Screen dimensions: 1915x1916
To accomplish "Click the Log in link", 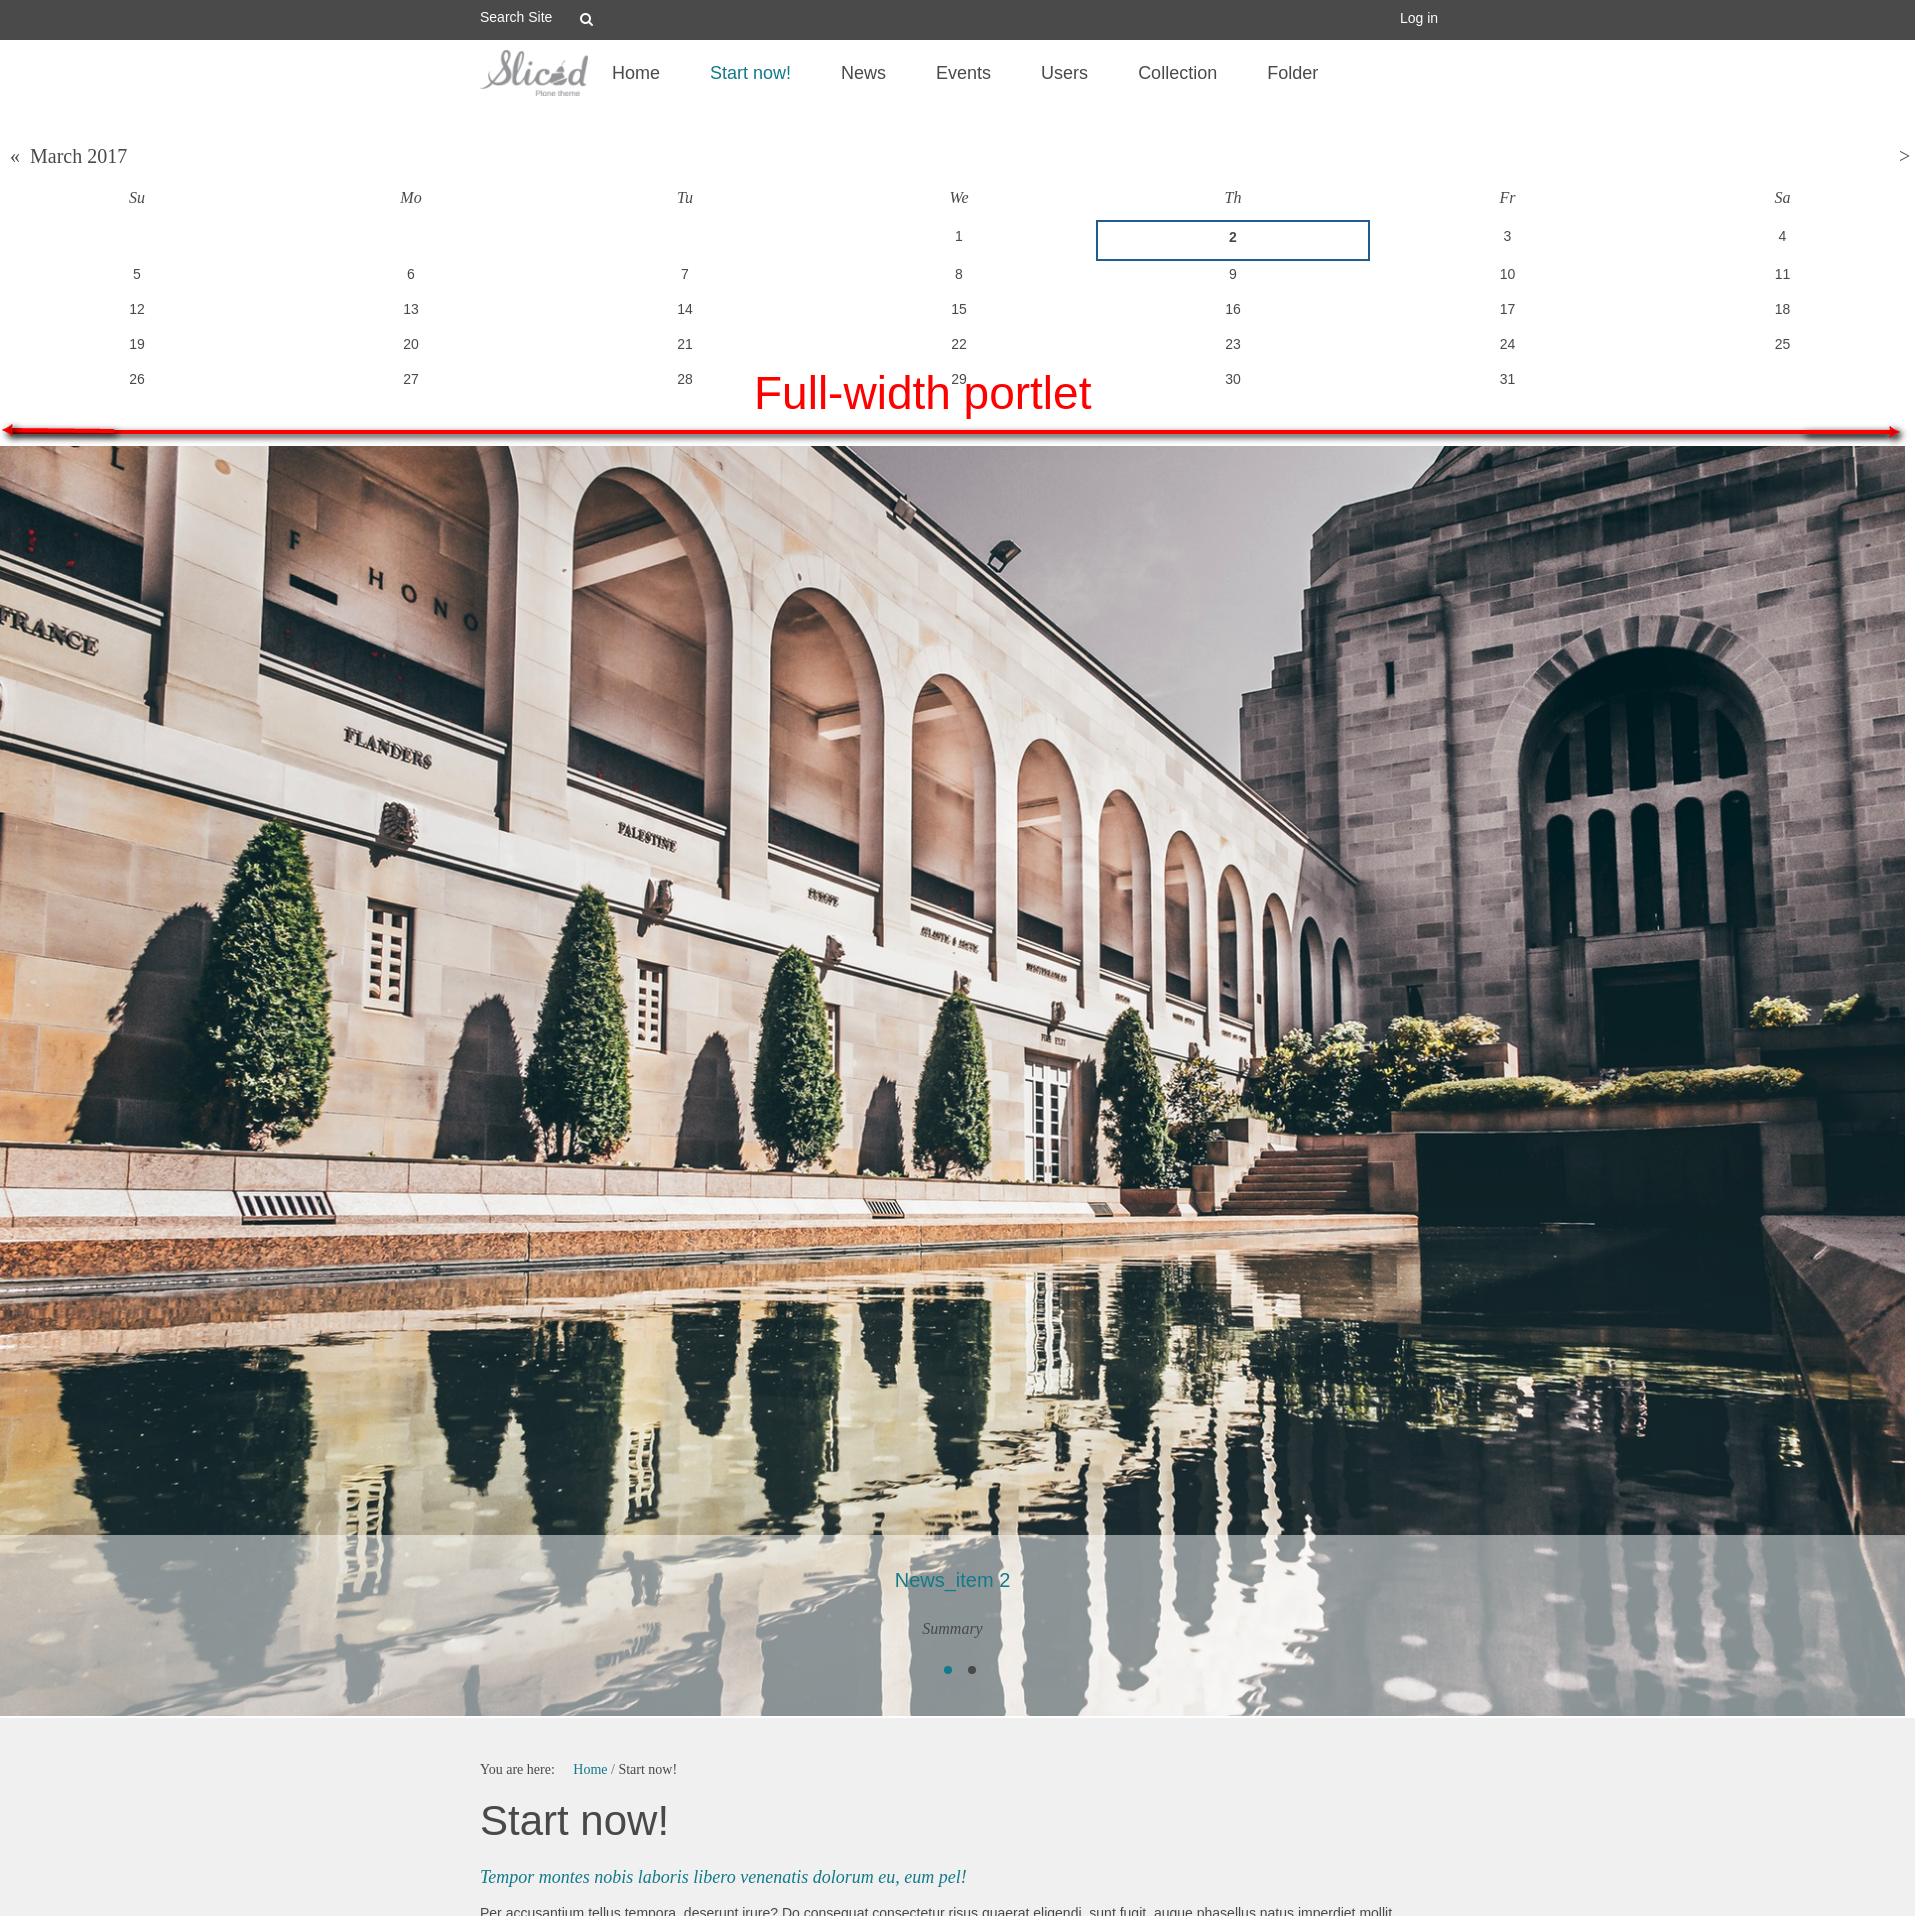I will click(1417, 18).
